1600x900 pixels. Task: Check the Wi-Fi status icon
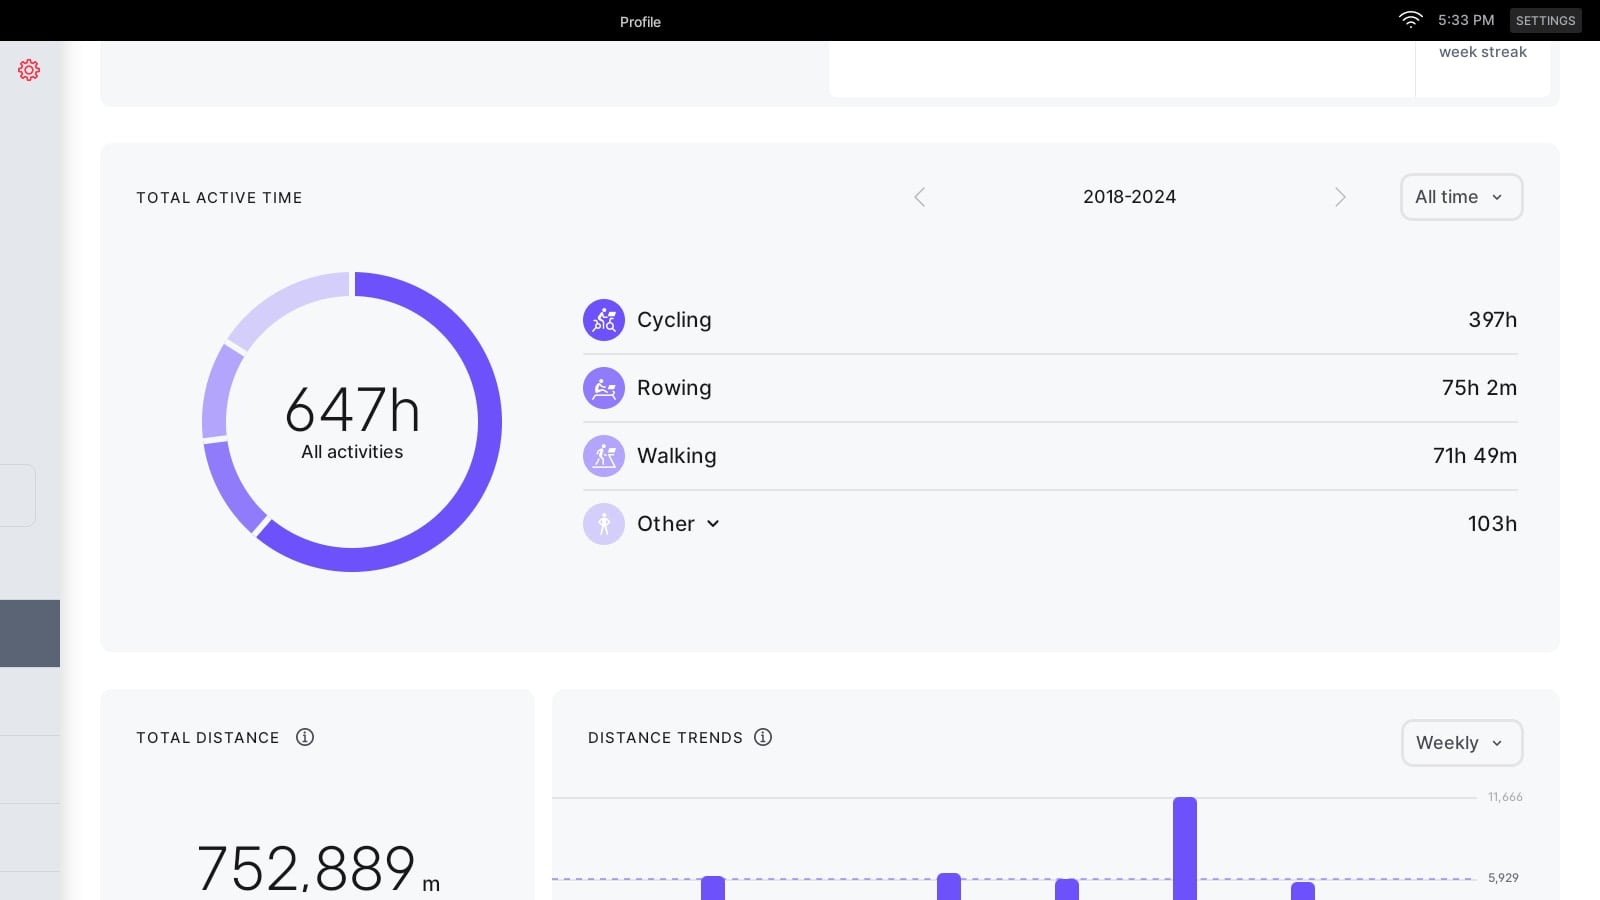[1410, 20]
